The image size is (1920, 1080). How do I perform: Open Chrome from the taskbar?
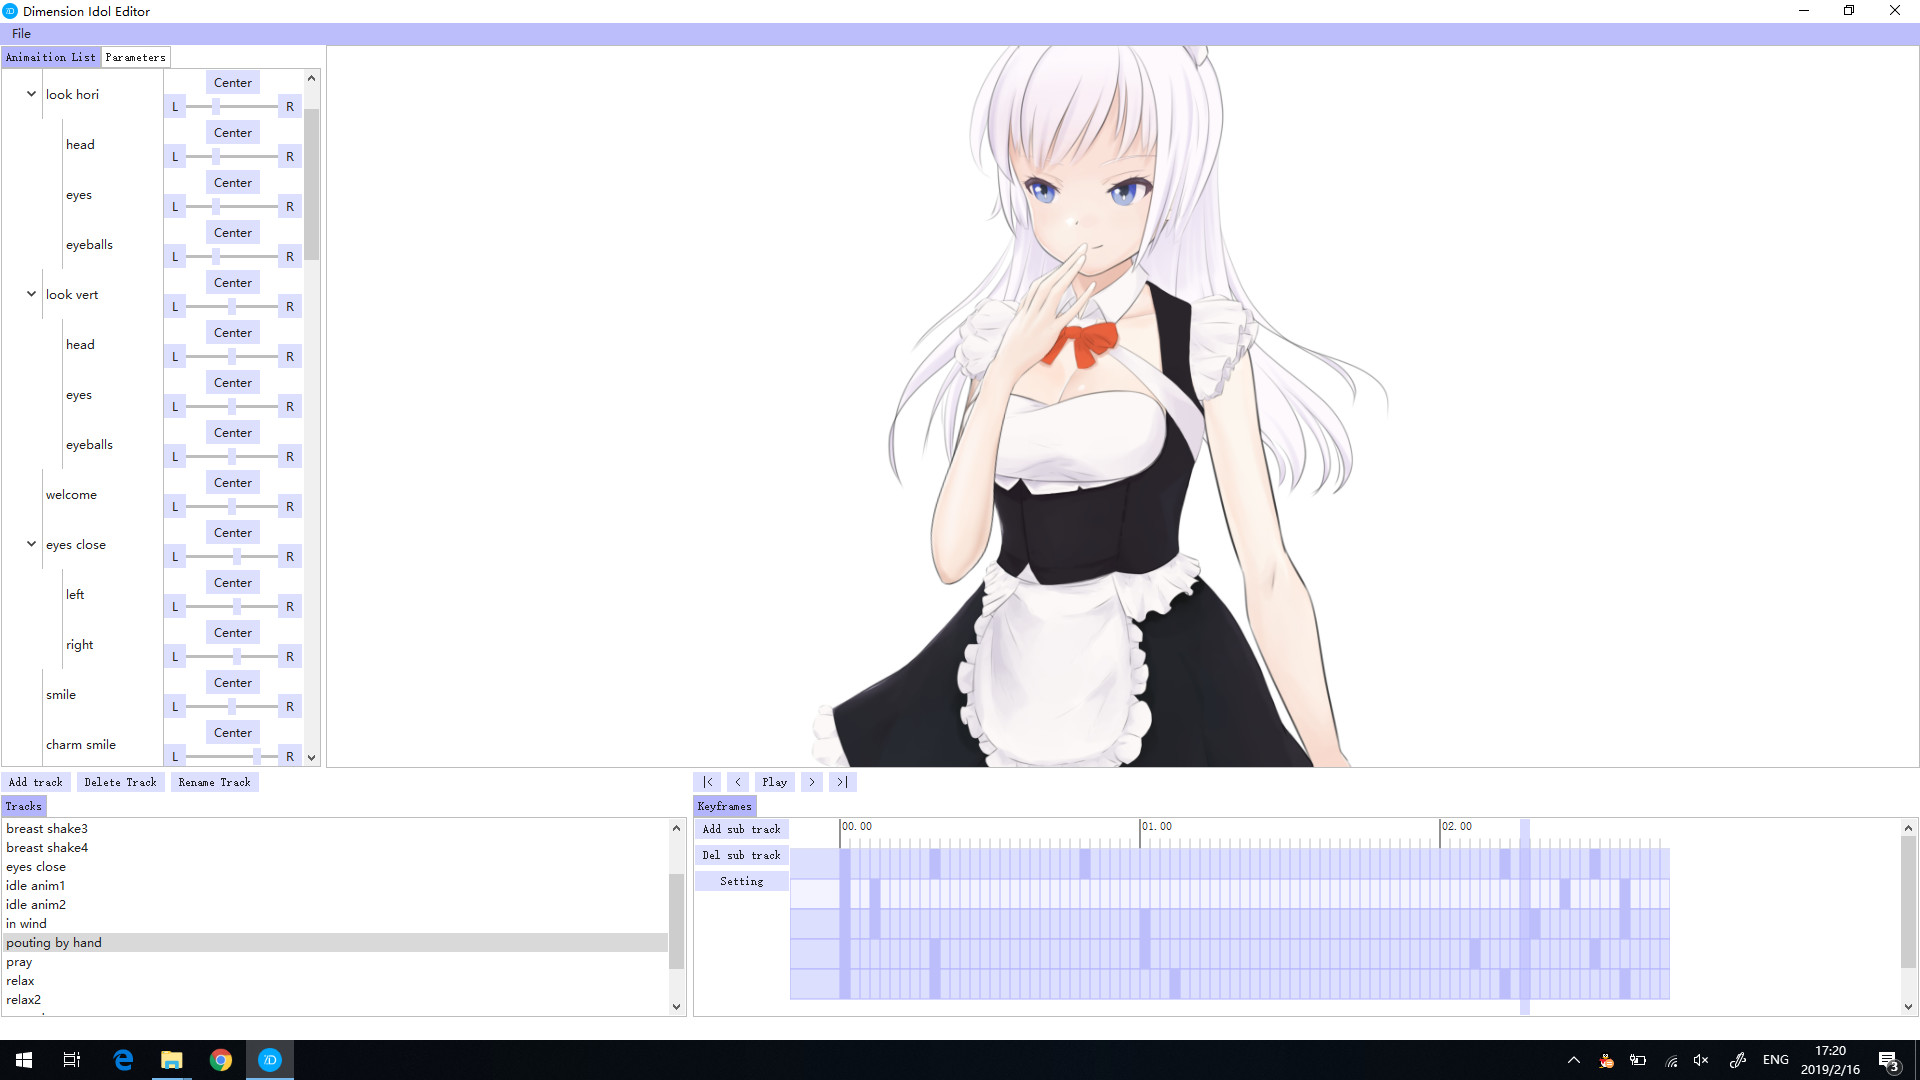[221, 1060]
